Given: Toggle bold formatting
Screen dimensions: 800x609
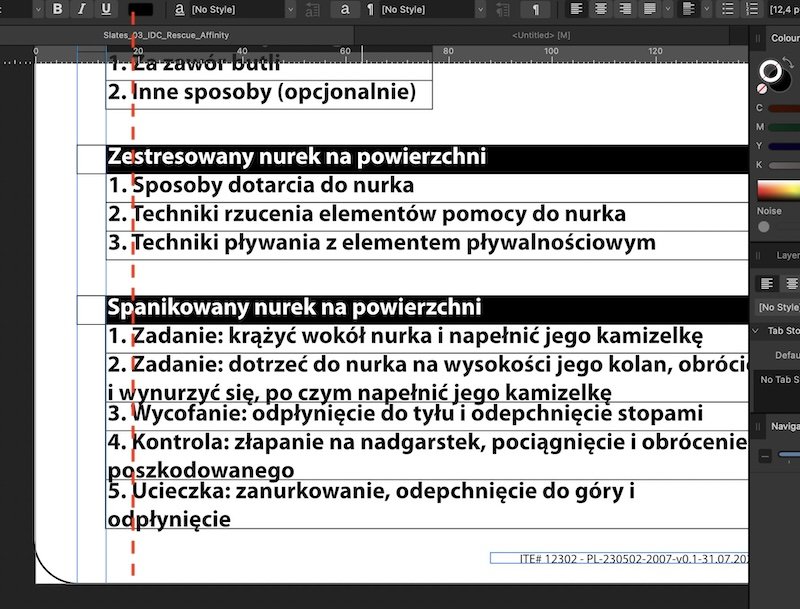Looking at the screenshot, I should tap(58, 9).
